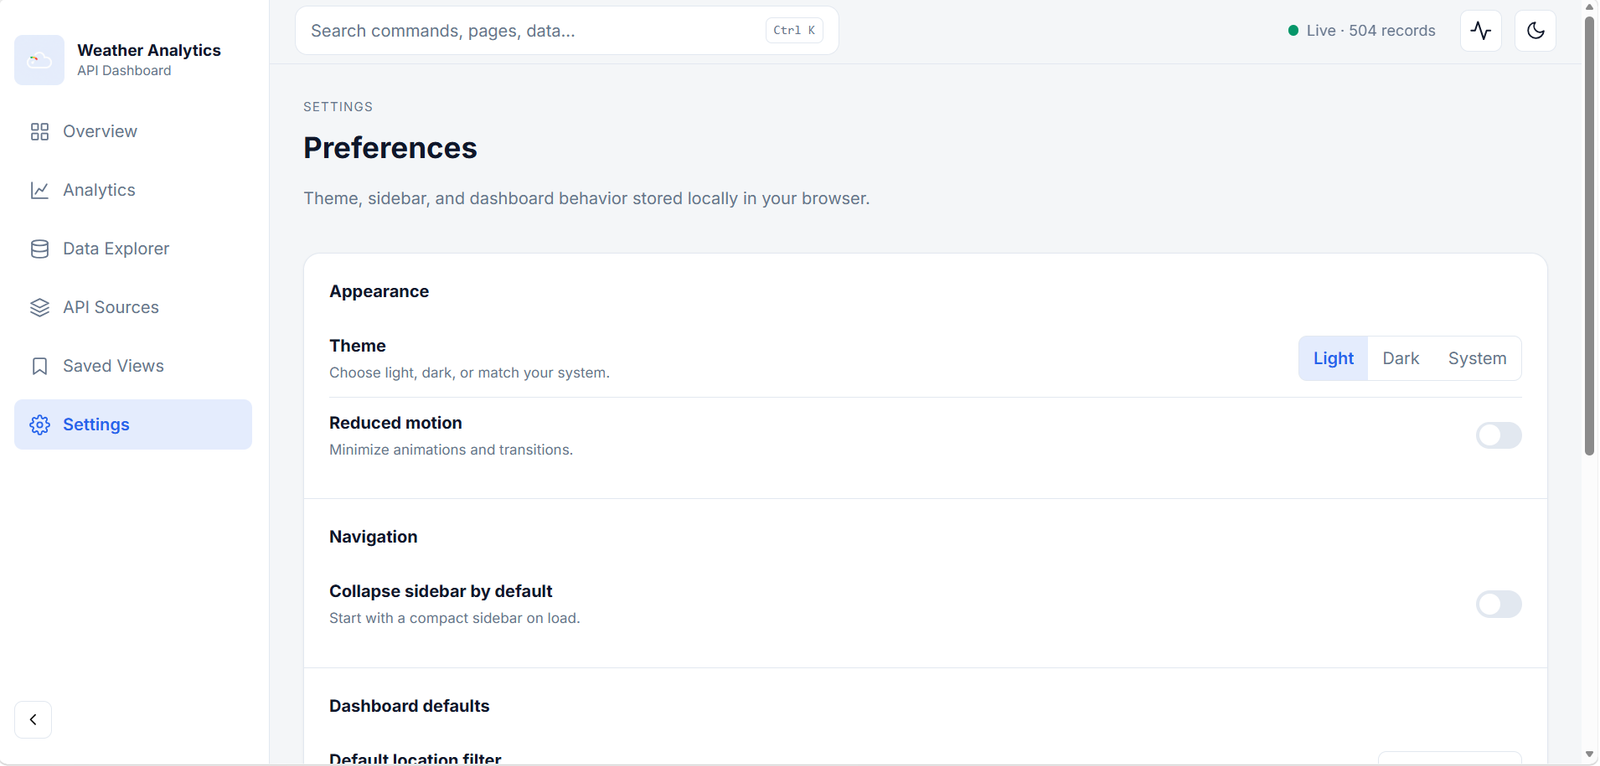Viewport: 1600px width, 766px height.
Task: Open the Analytics chart icon
Action: pos(40,190)
